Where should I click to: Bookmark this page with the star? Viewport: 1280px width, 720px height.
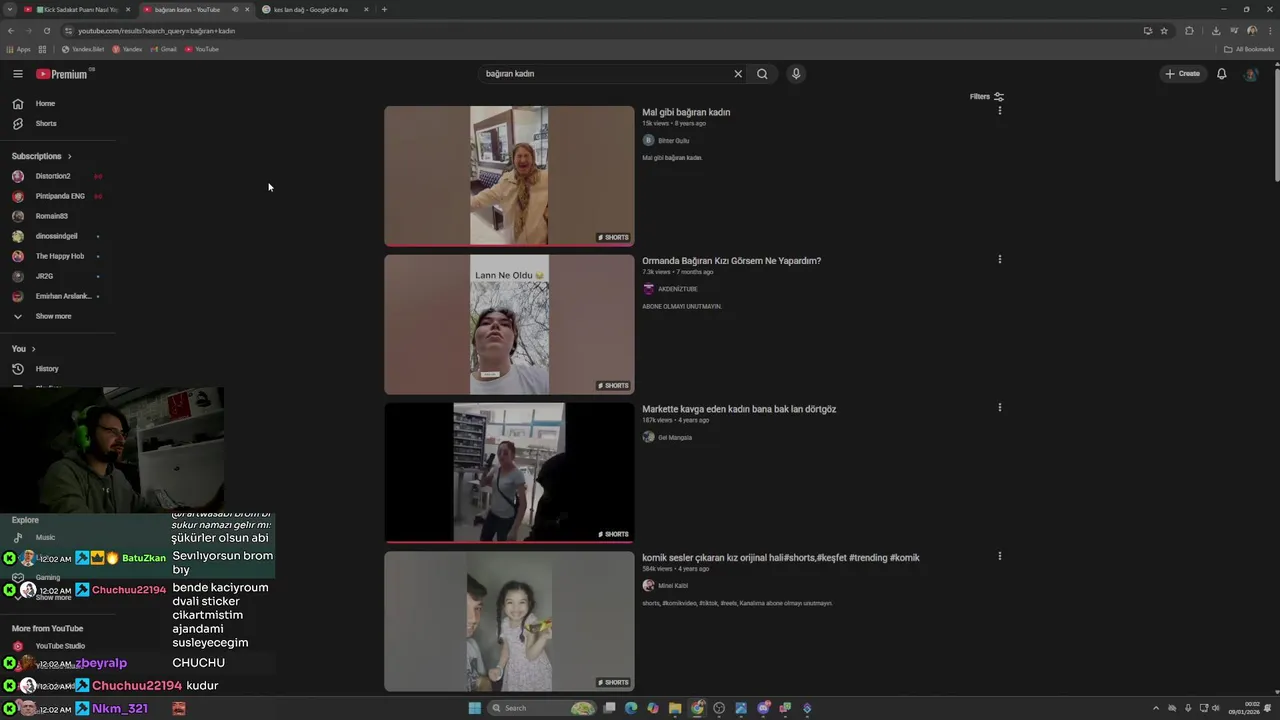coord(1164,31)
